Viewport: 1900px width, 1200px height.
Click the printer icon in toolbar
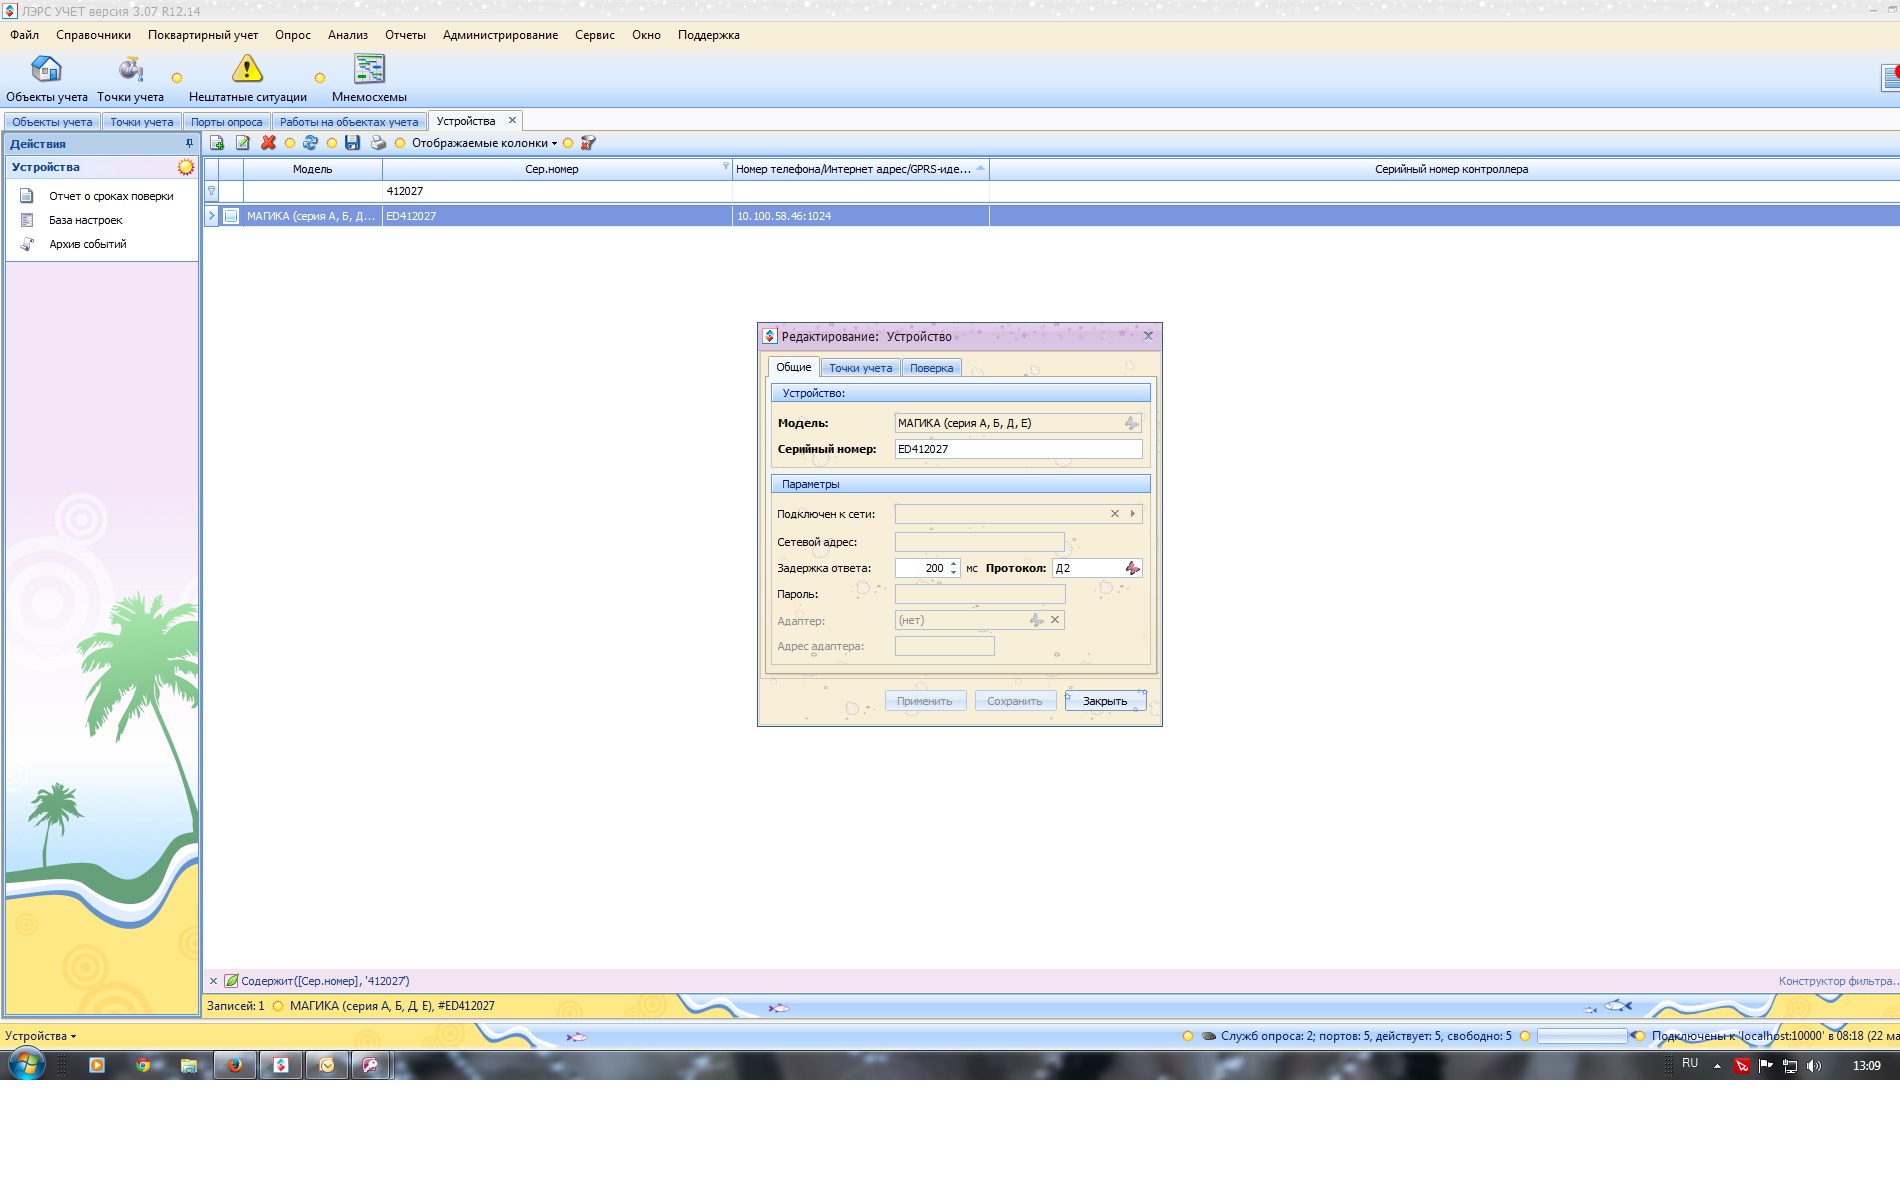(378, 143)
